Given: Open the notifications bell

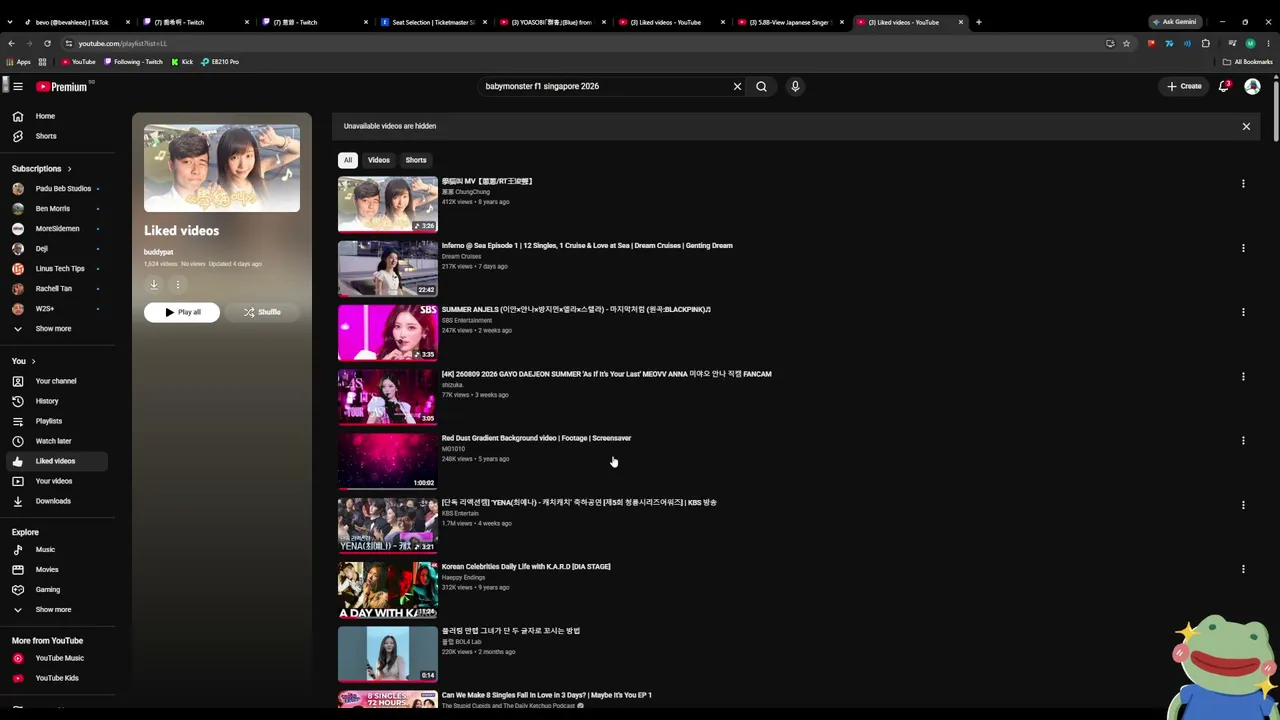Looking at the screenshot, I should pos(1224,87).
